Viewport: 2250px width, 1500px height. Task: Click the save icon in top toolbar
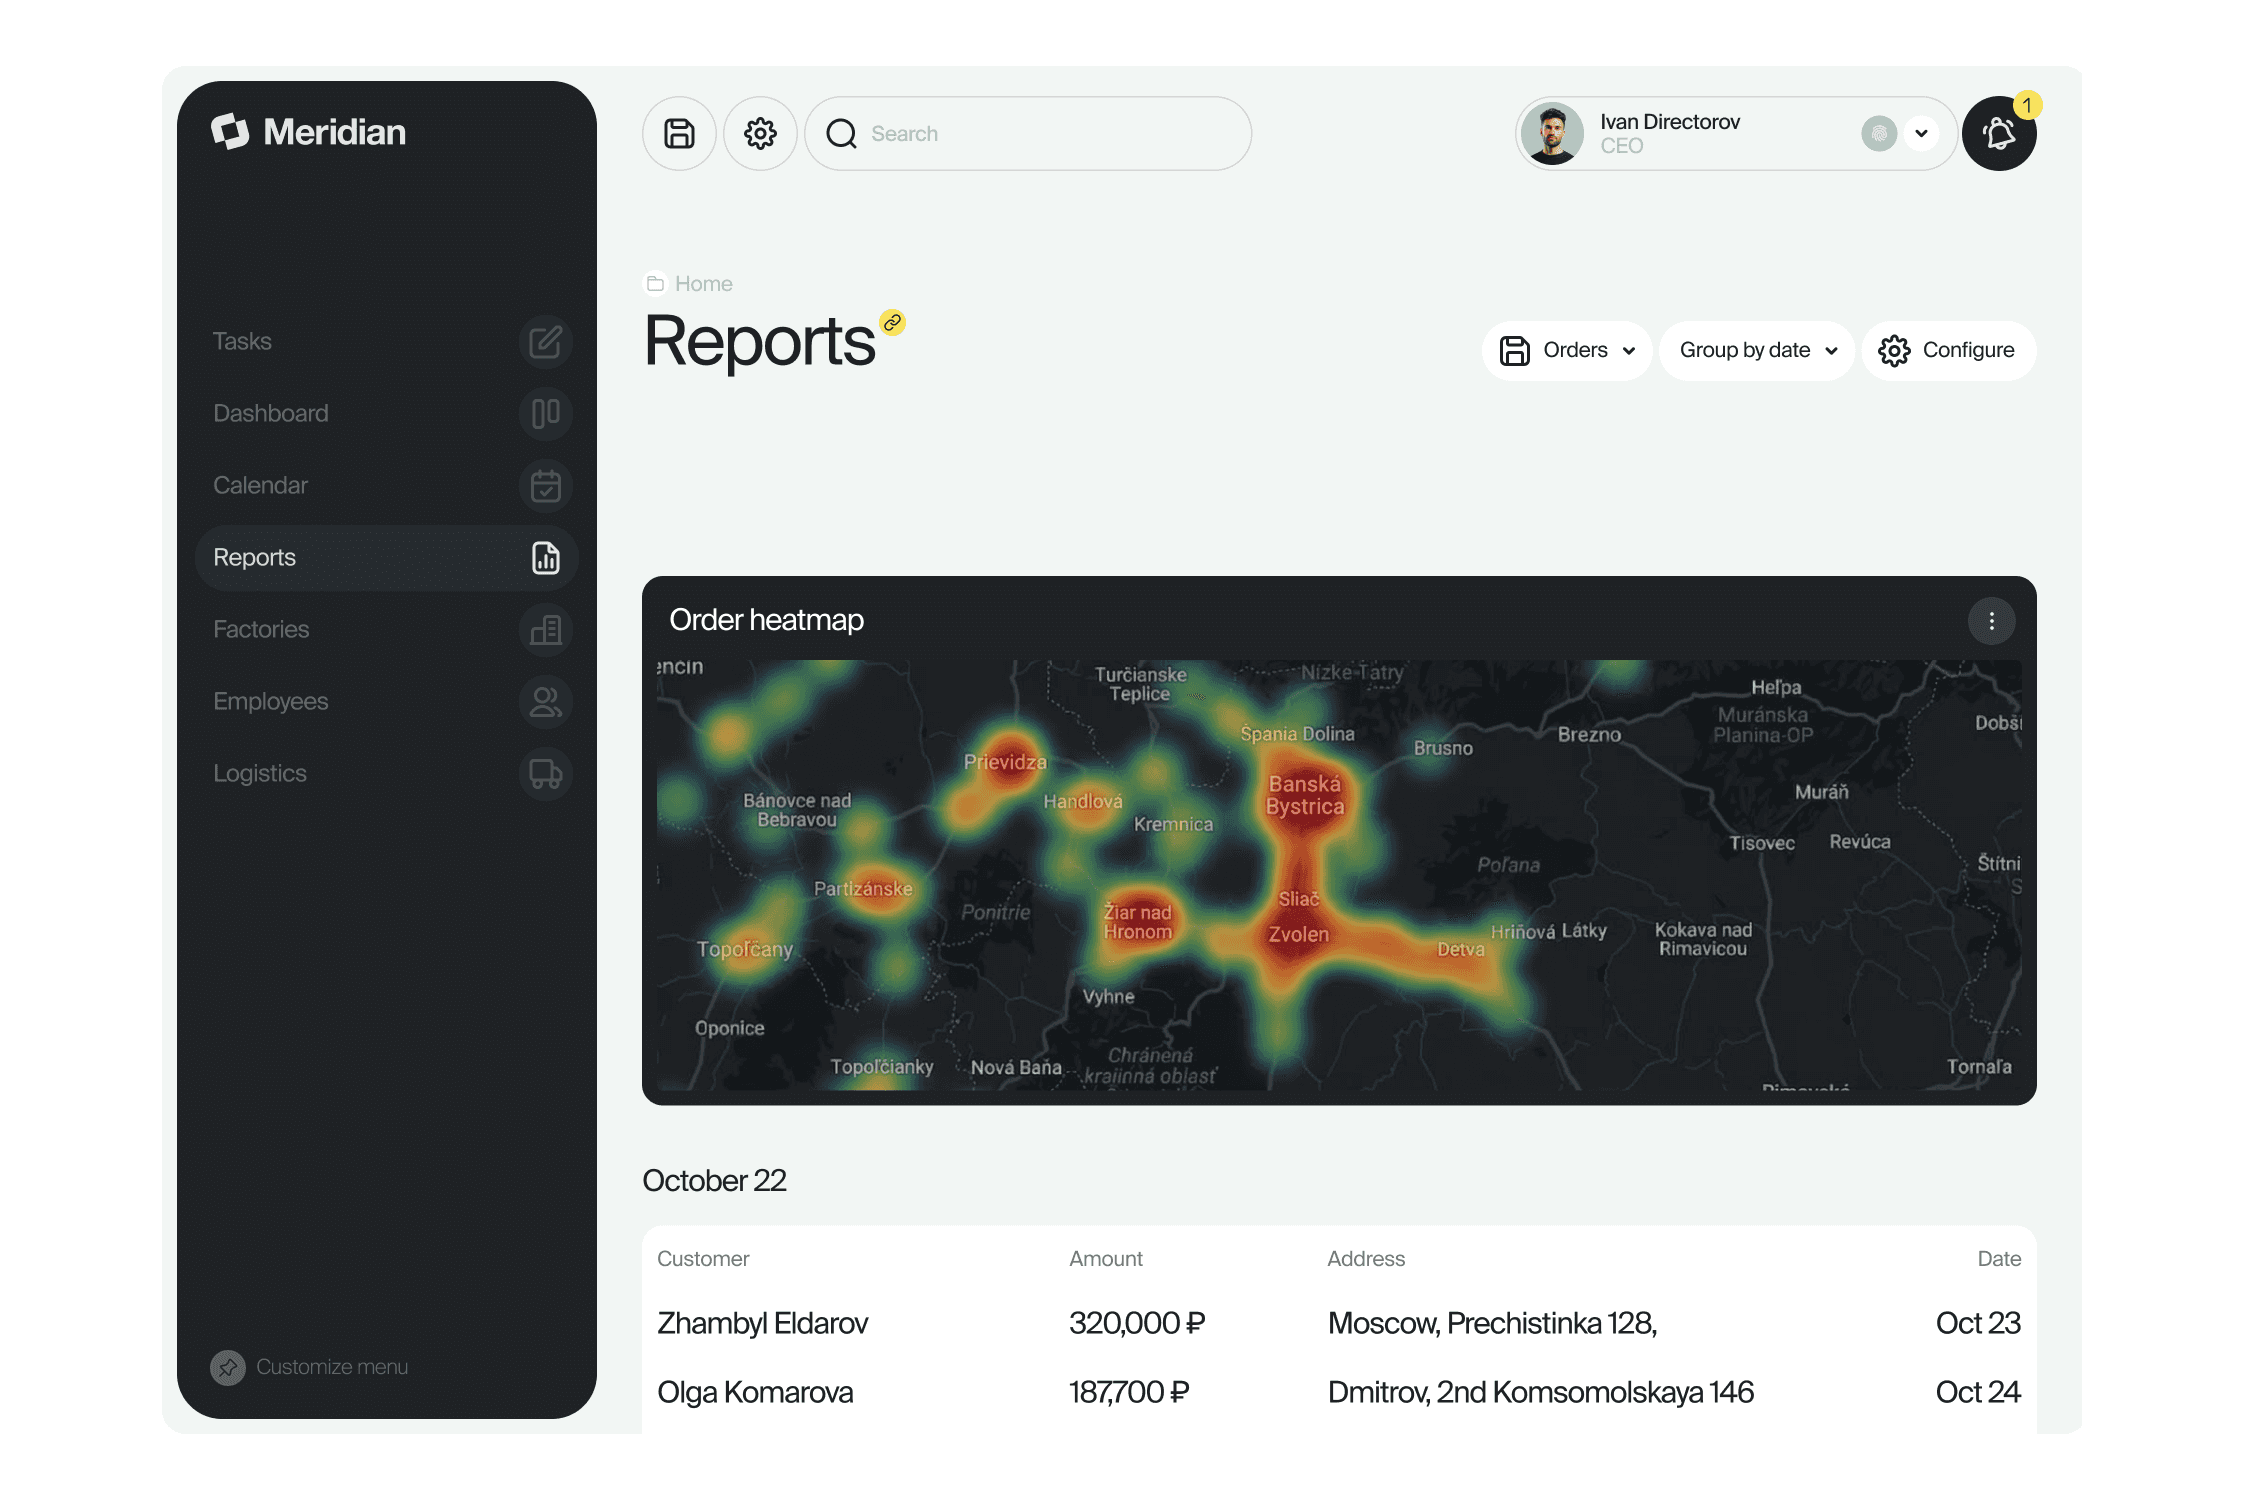click(x=679, y=133)
